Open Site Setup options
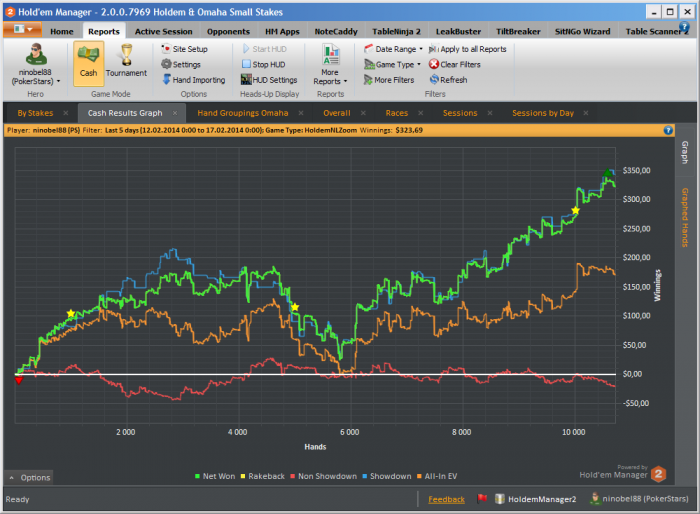 [185, 49]
